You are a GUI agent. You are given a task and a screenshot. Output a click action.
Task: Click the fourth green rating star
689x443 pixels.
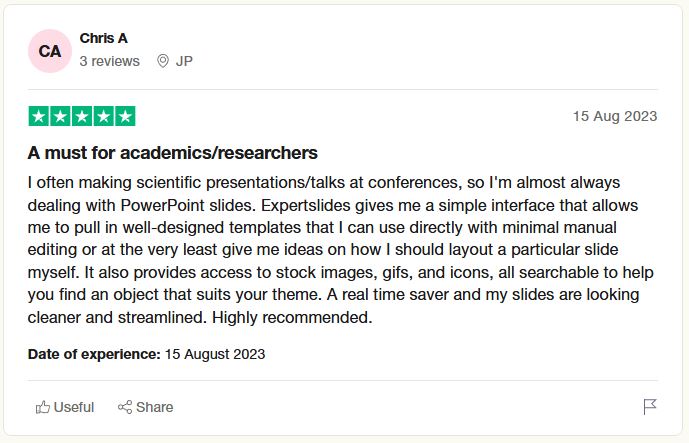tap(104, 116)
